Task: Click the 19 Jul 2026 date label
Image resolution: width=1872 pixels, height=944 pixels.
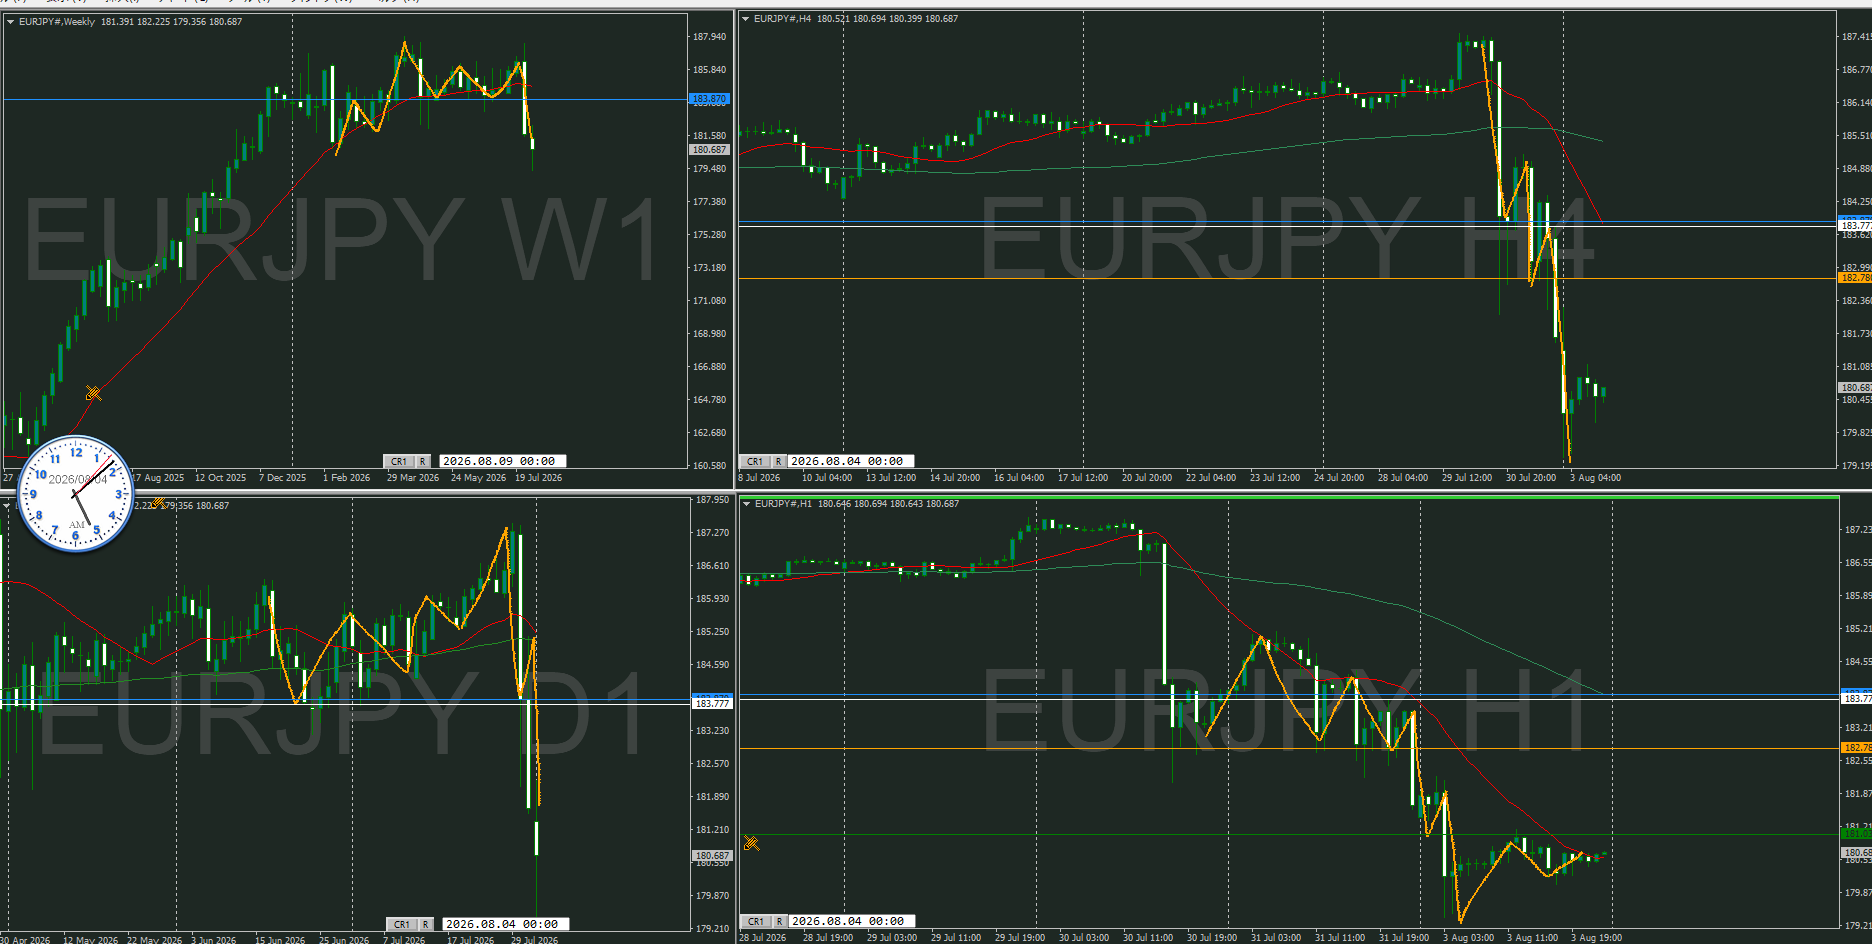Action: coord(538,478)
